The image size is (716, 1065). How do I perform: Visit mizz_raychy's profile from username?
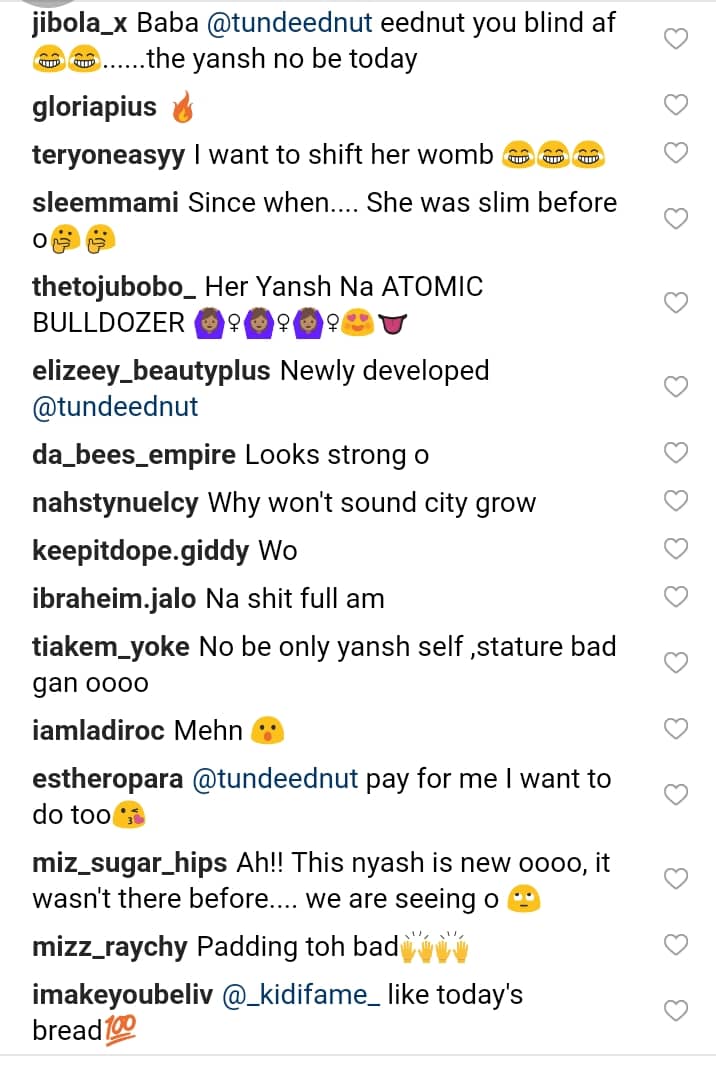(109, 945)
